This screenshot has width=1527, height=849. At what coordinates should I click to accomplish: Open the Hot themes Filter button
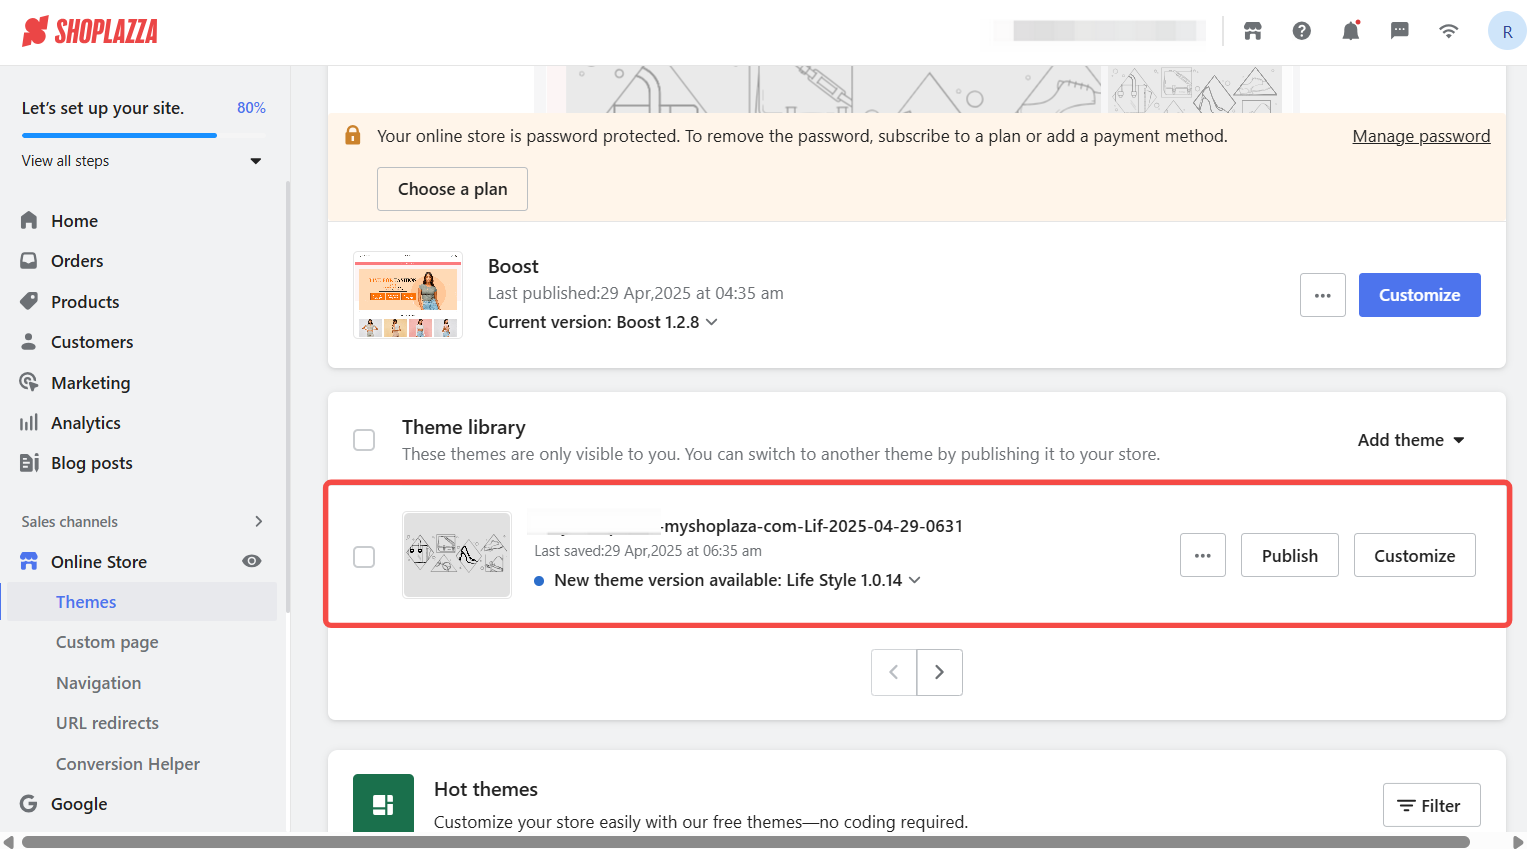[1432, 805]
